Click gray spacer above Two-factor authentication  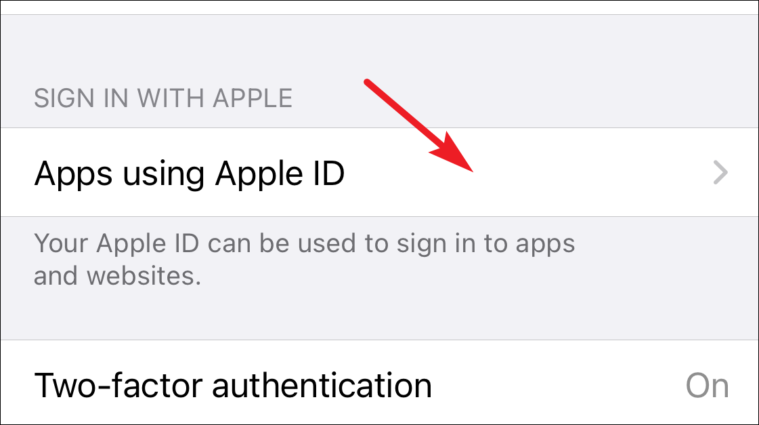[380, 315]
